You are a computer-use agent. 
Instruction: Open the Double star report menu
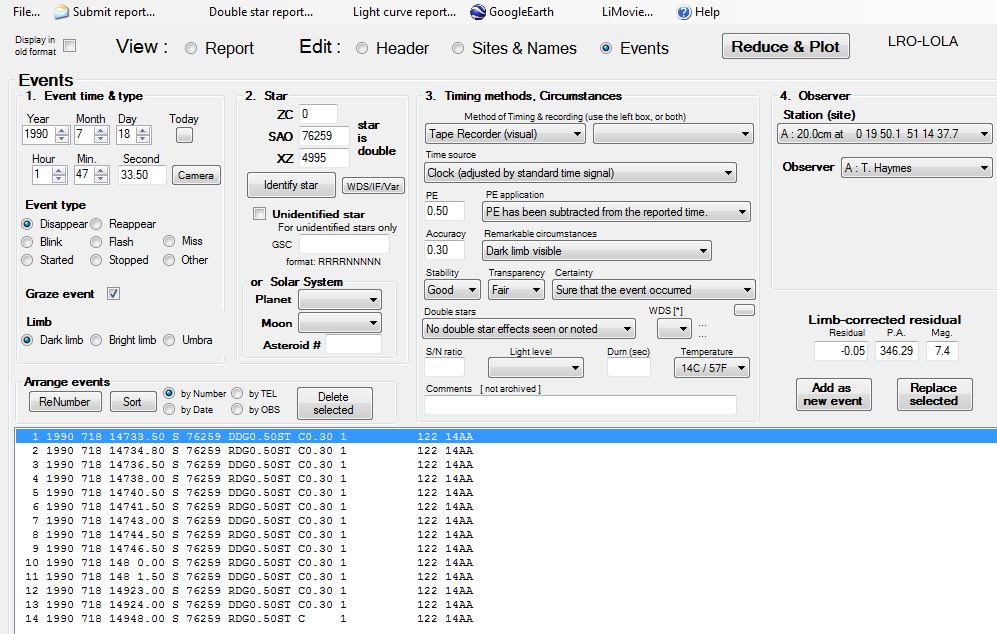pos(261,12)
